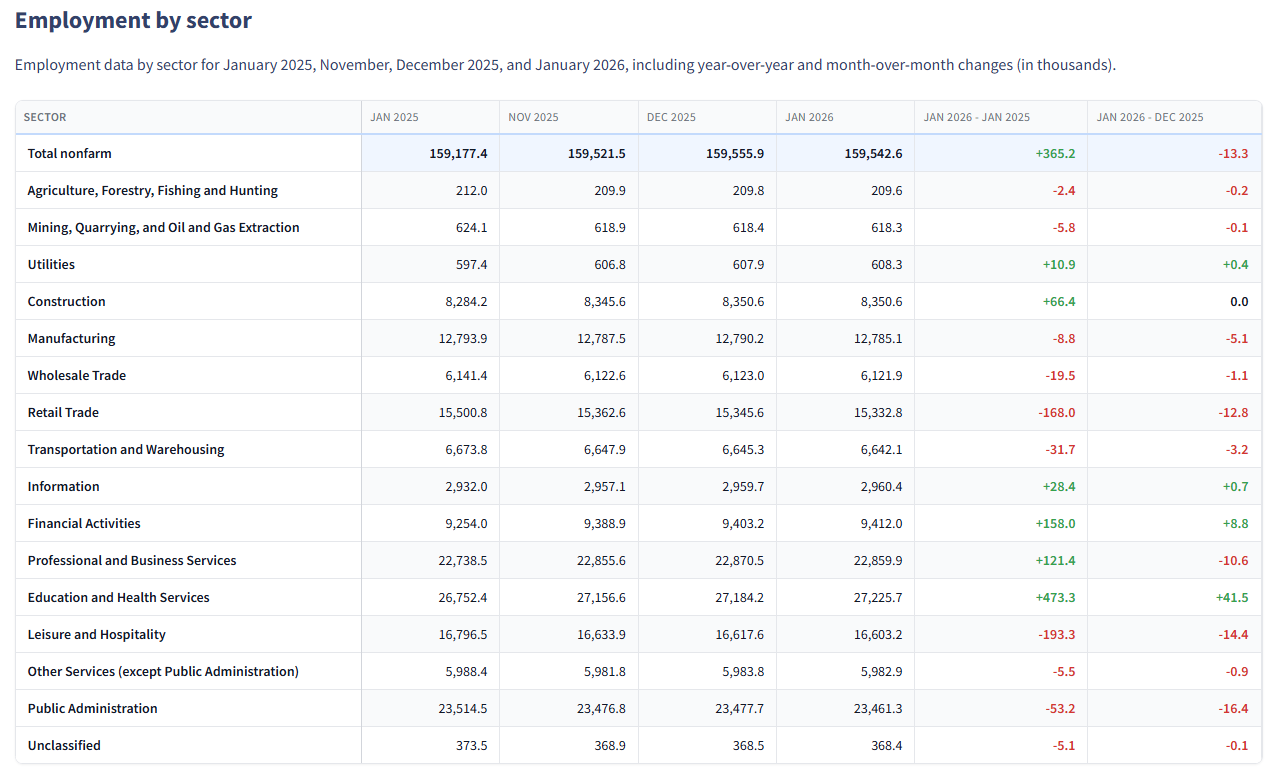The height and width of the screenshot is (779, 1283).
Task: Click the JAN 2026 - DEC 2025 header
Action: (1150, 117)
